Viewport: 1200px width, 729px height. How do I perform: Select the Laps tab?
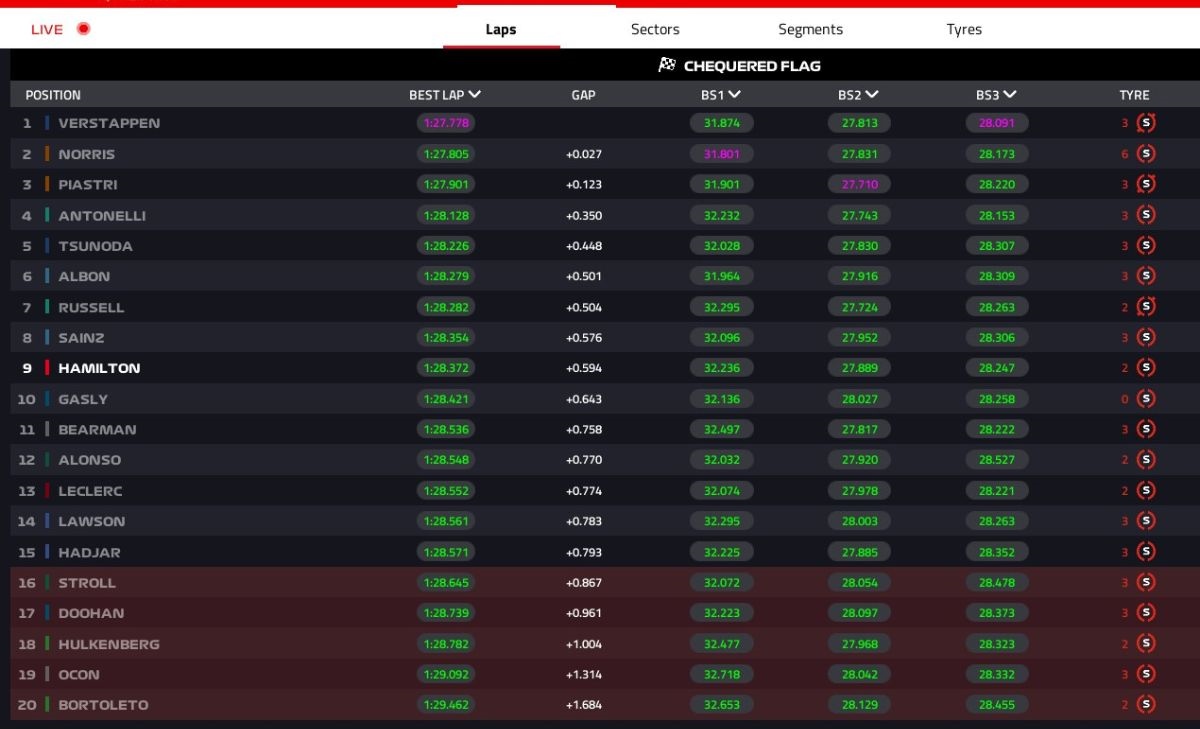(501, 29)
